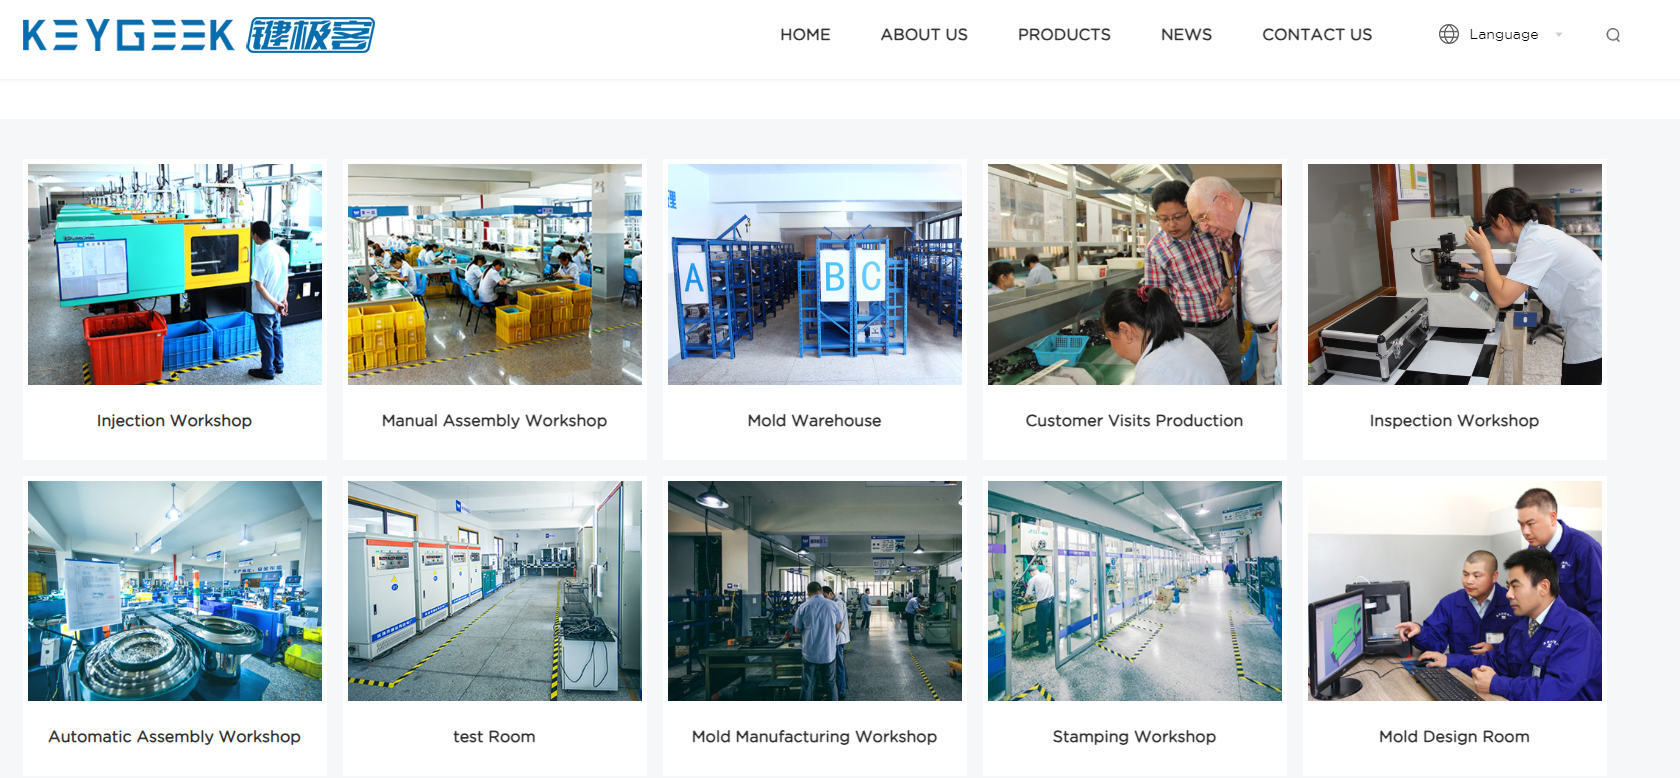Open the PRODUCTS menu
This screenshot has height=778, width=1680.
click(x=1064, y=34)
